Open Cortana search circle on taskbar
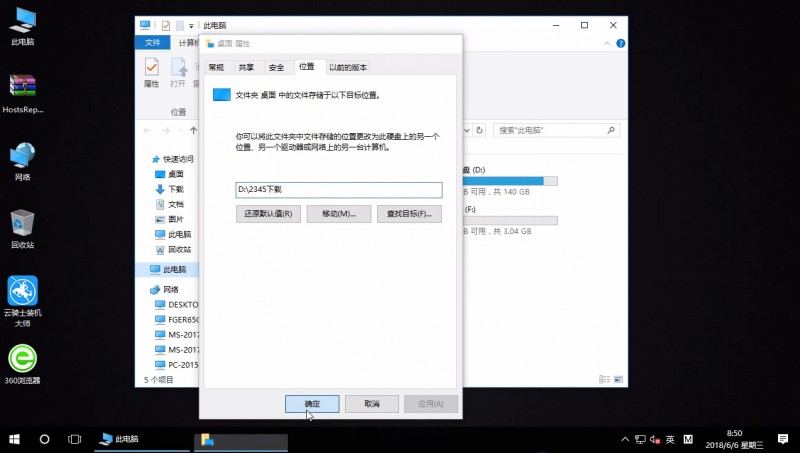Viewport: 800px width, 453px height. [x=44, y=439]
